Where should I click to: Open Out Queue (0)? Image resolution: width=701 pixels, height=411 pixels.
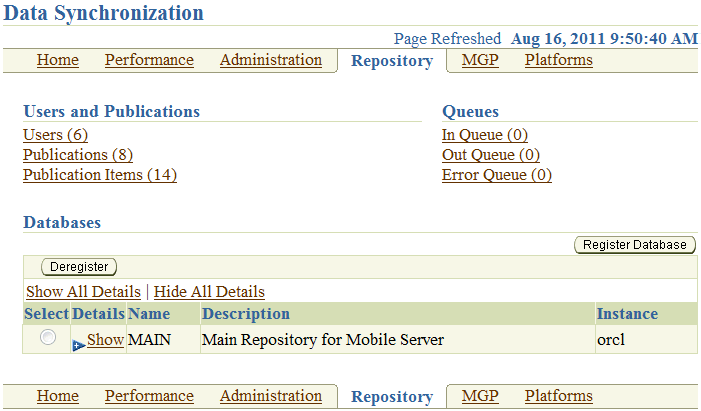(x=491, y=155)
